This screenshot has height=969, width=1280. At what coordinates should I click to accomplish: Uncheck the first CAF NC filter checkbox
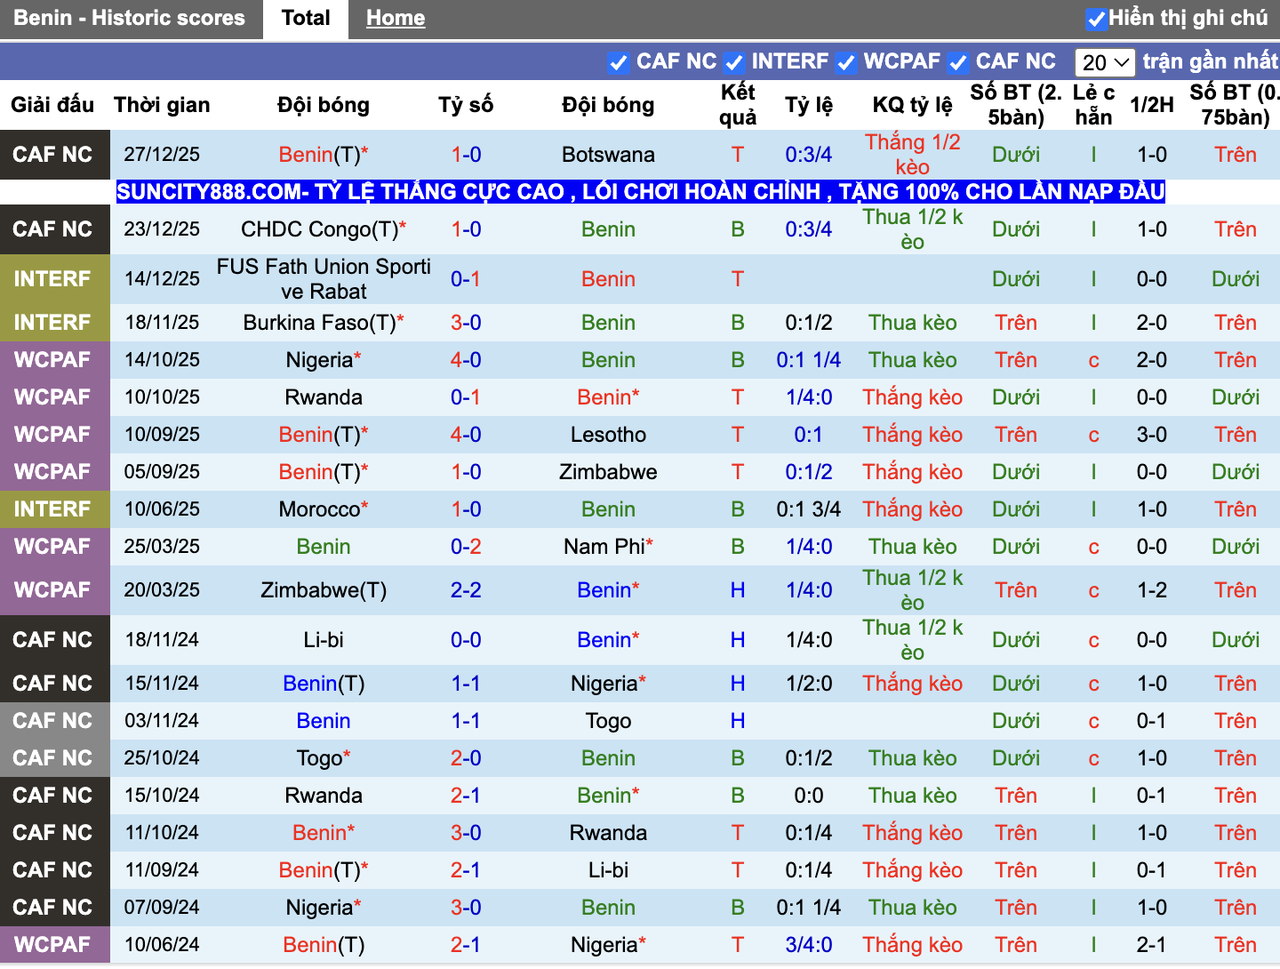(618, 62)
